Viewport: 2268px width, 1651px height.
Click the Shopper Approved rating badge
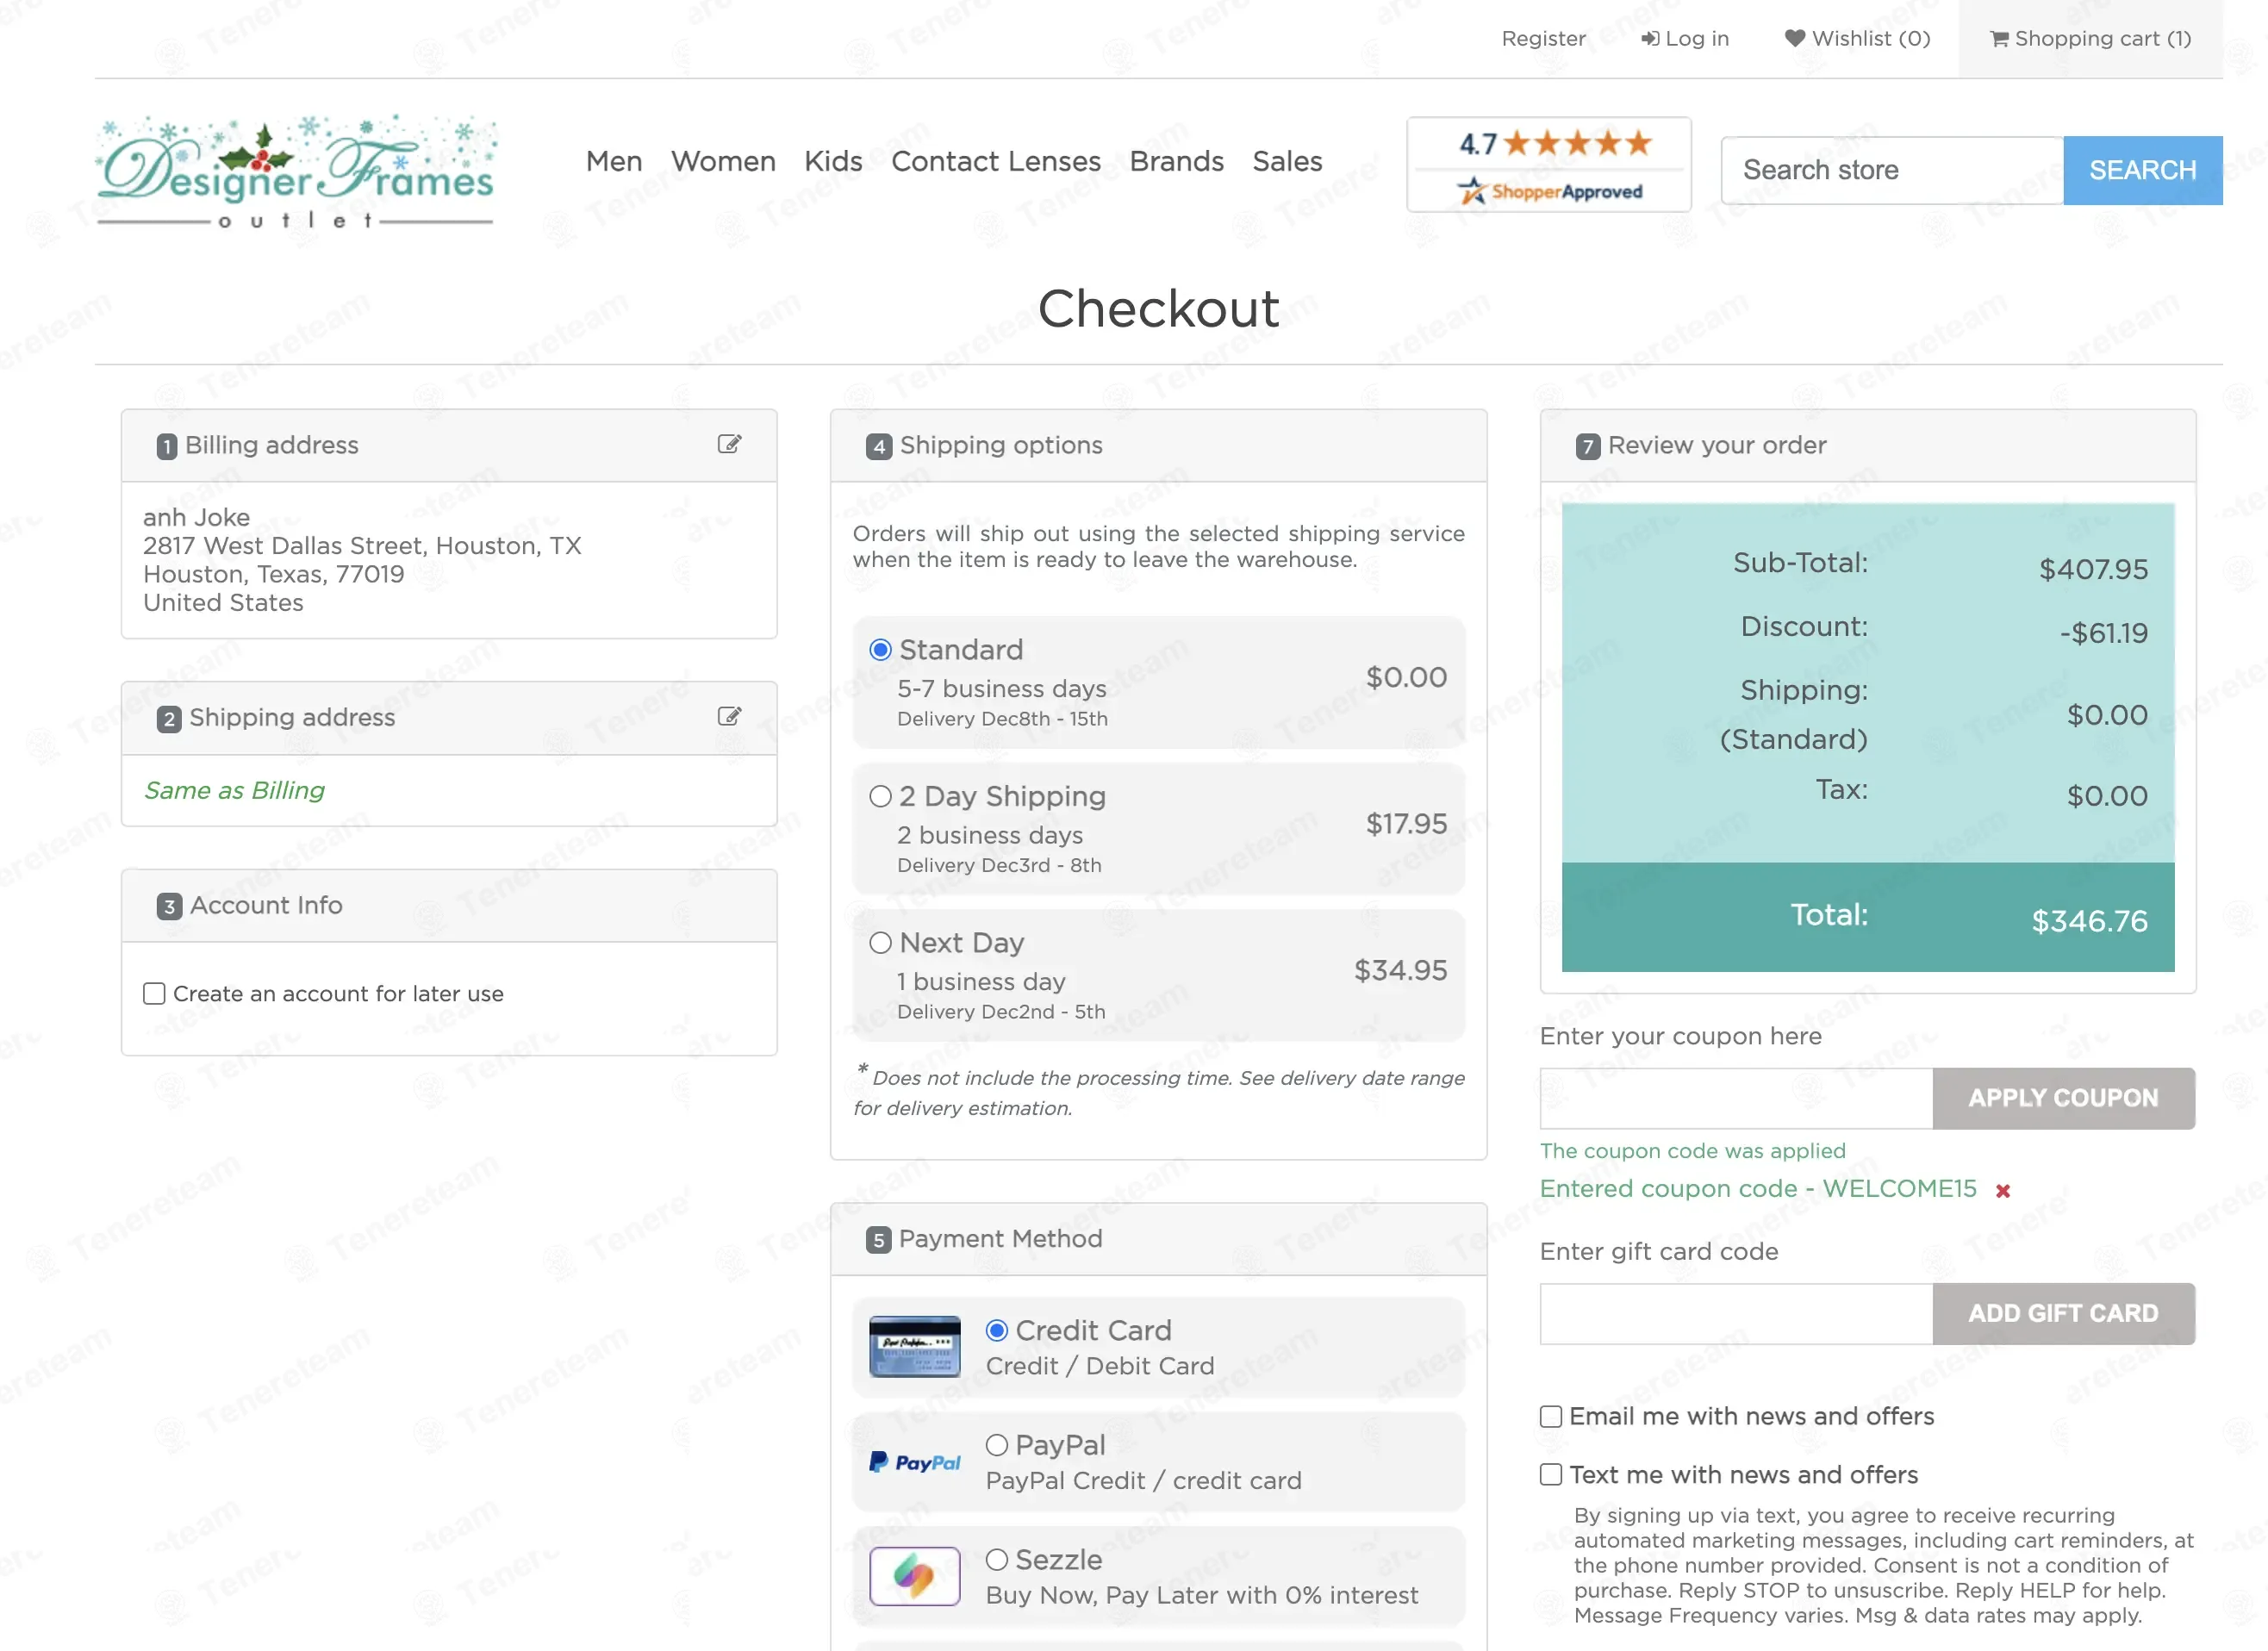pos(1548,165)
